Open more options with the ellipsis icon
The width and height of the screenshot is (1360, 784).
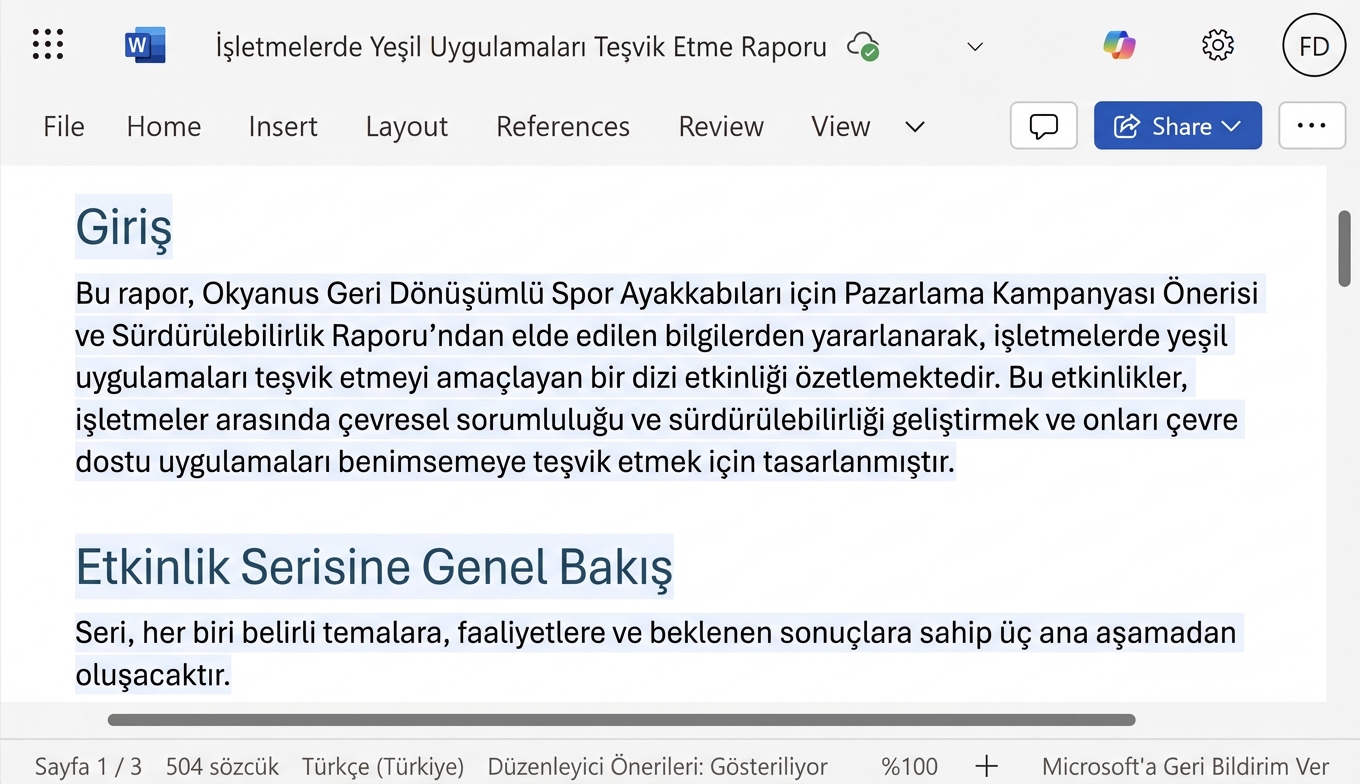[x=1312, y=125]
